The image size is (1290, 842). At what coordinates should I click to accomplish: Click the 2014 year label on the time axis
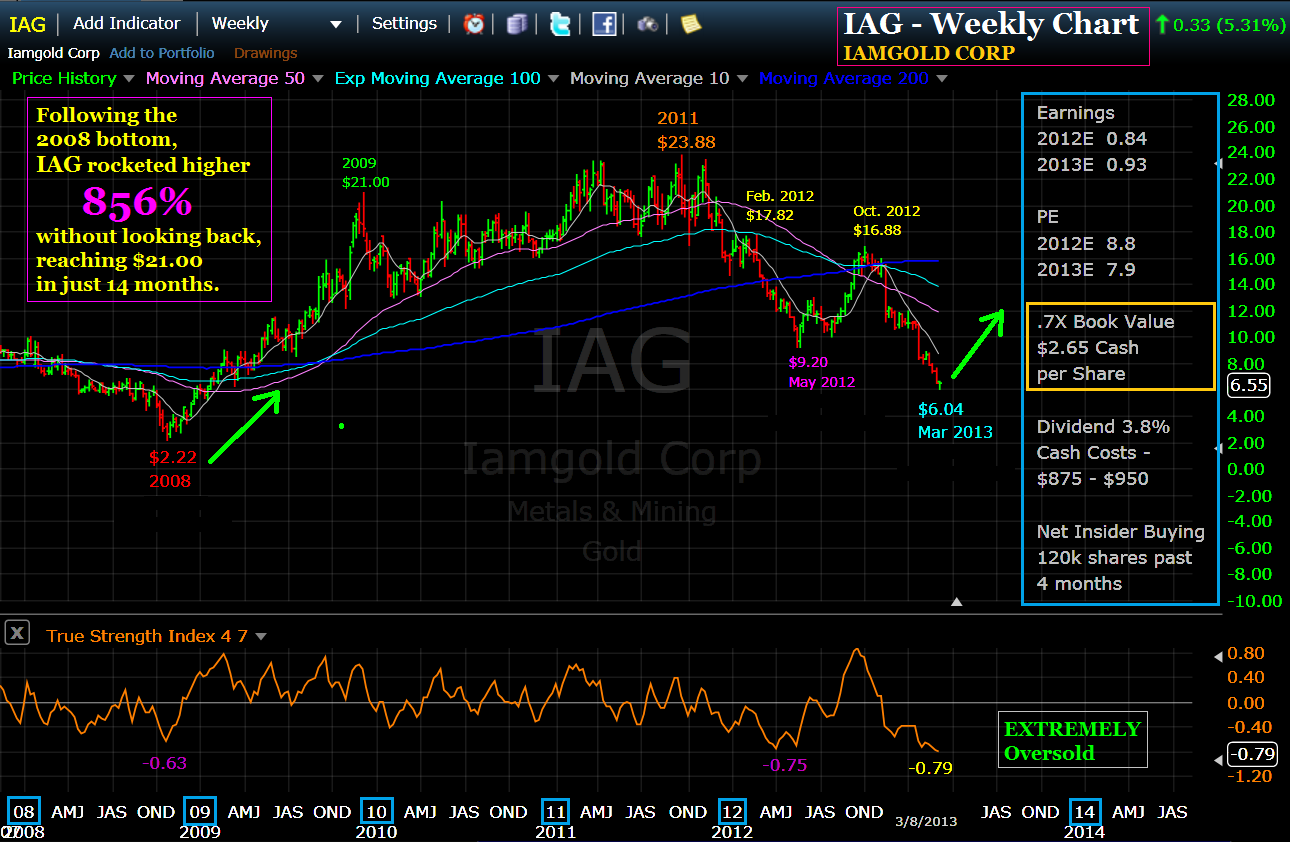pos(1085,832)
